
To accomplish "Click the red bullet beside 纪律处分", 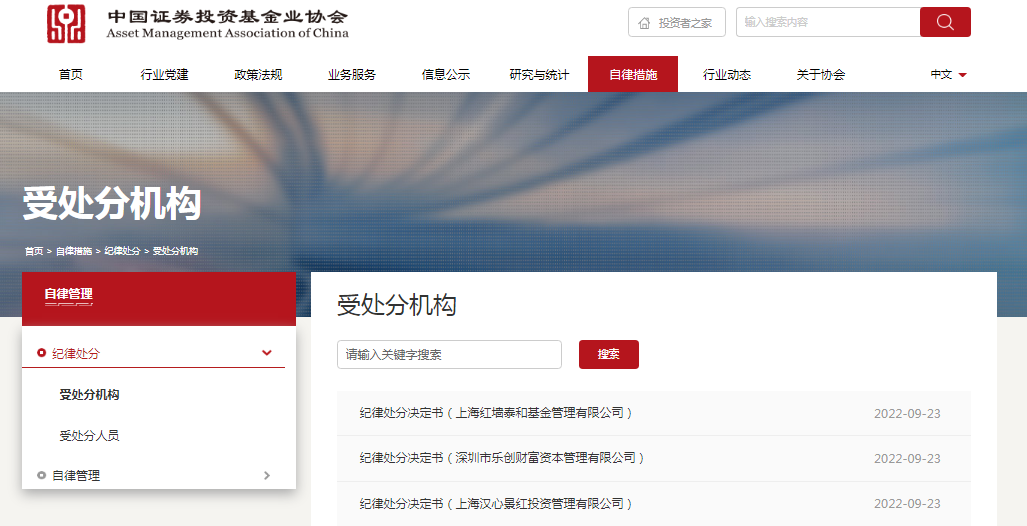I will pyautogui.click(x=41, y=353).
